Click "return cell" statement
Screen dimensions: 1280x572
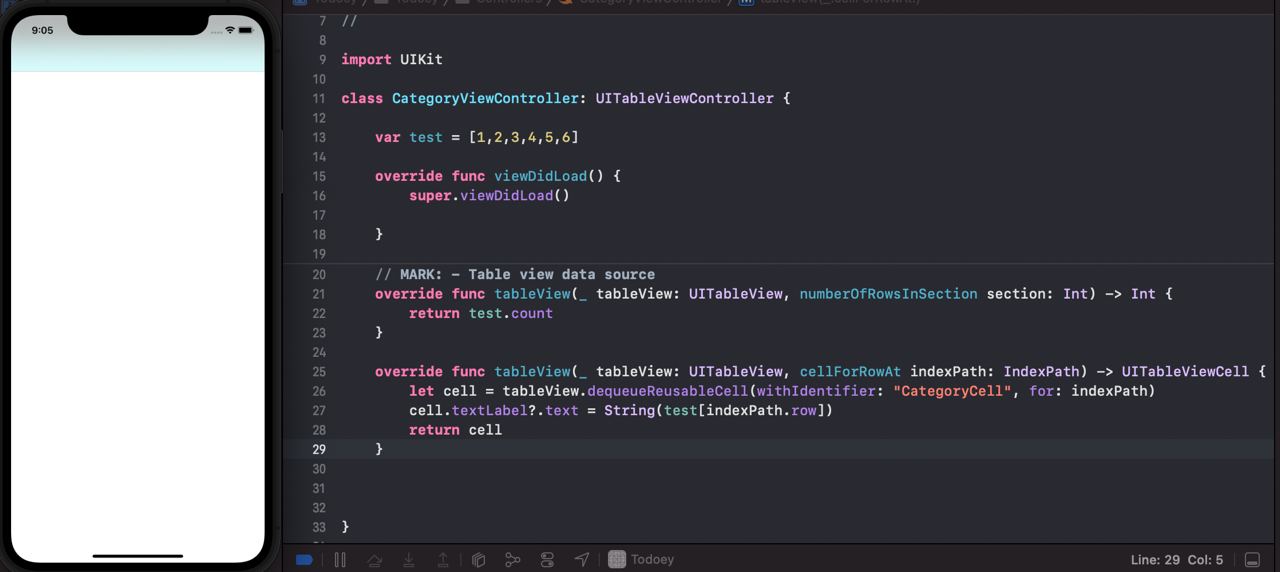point(455,430)
